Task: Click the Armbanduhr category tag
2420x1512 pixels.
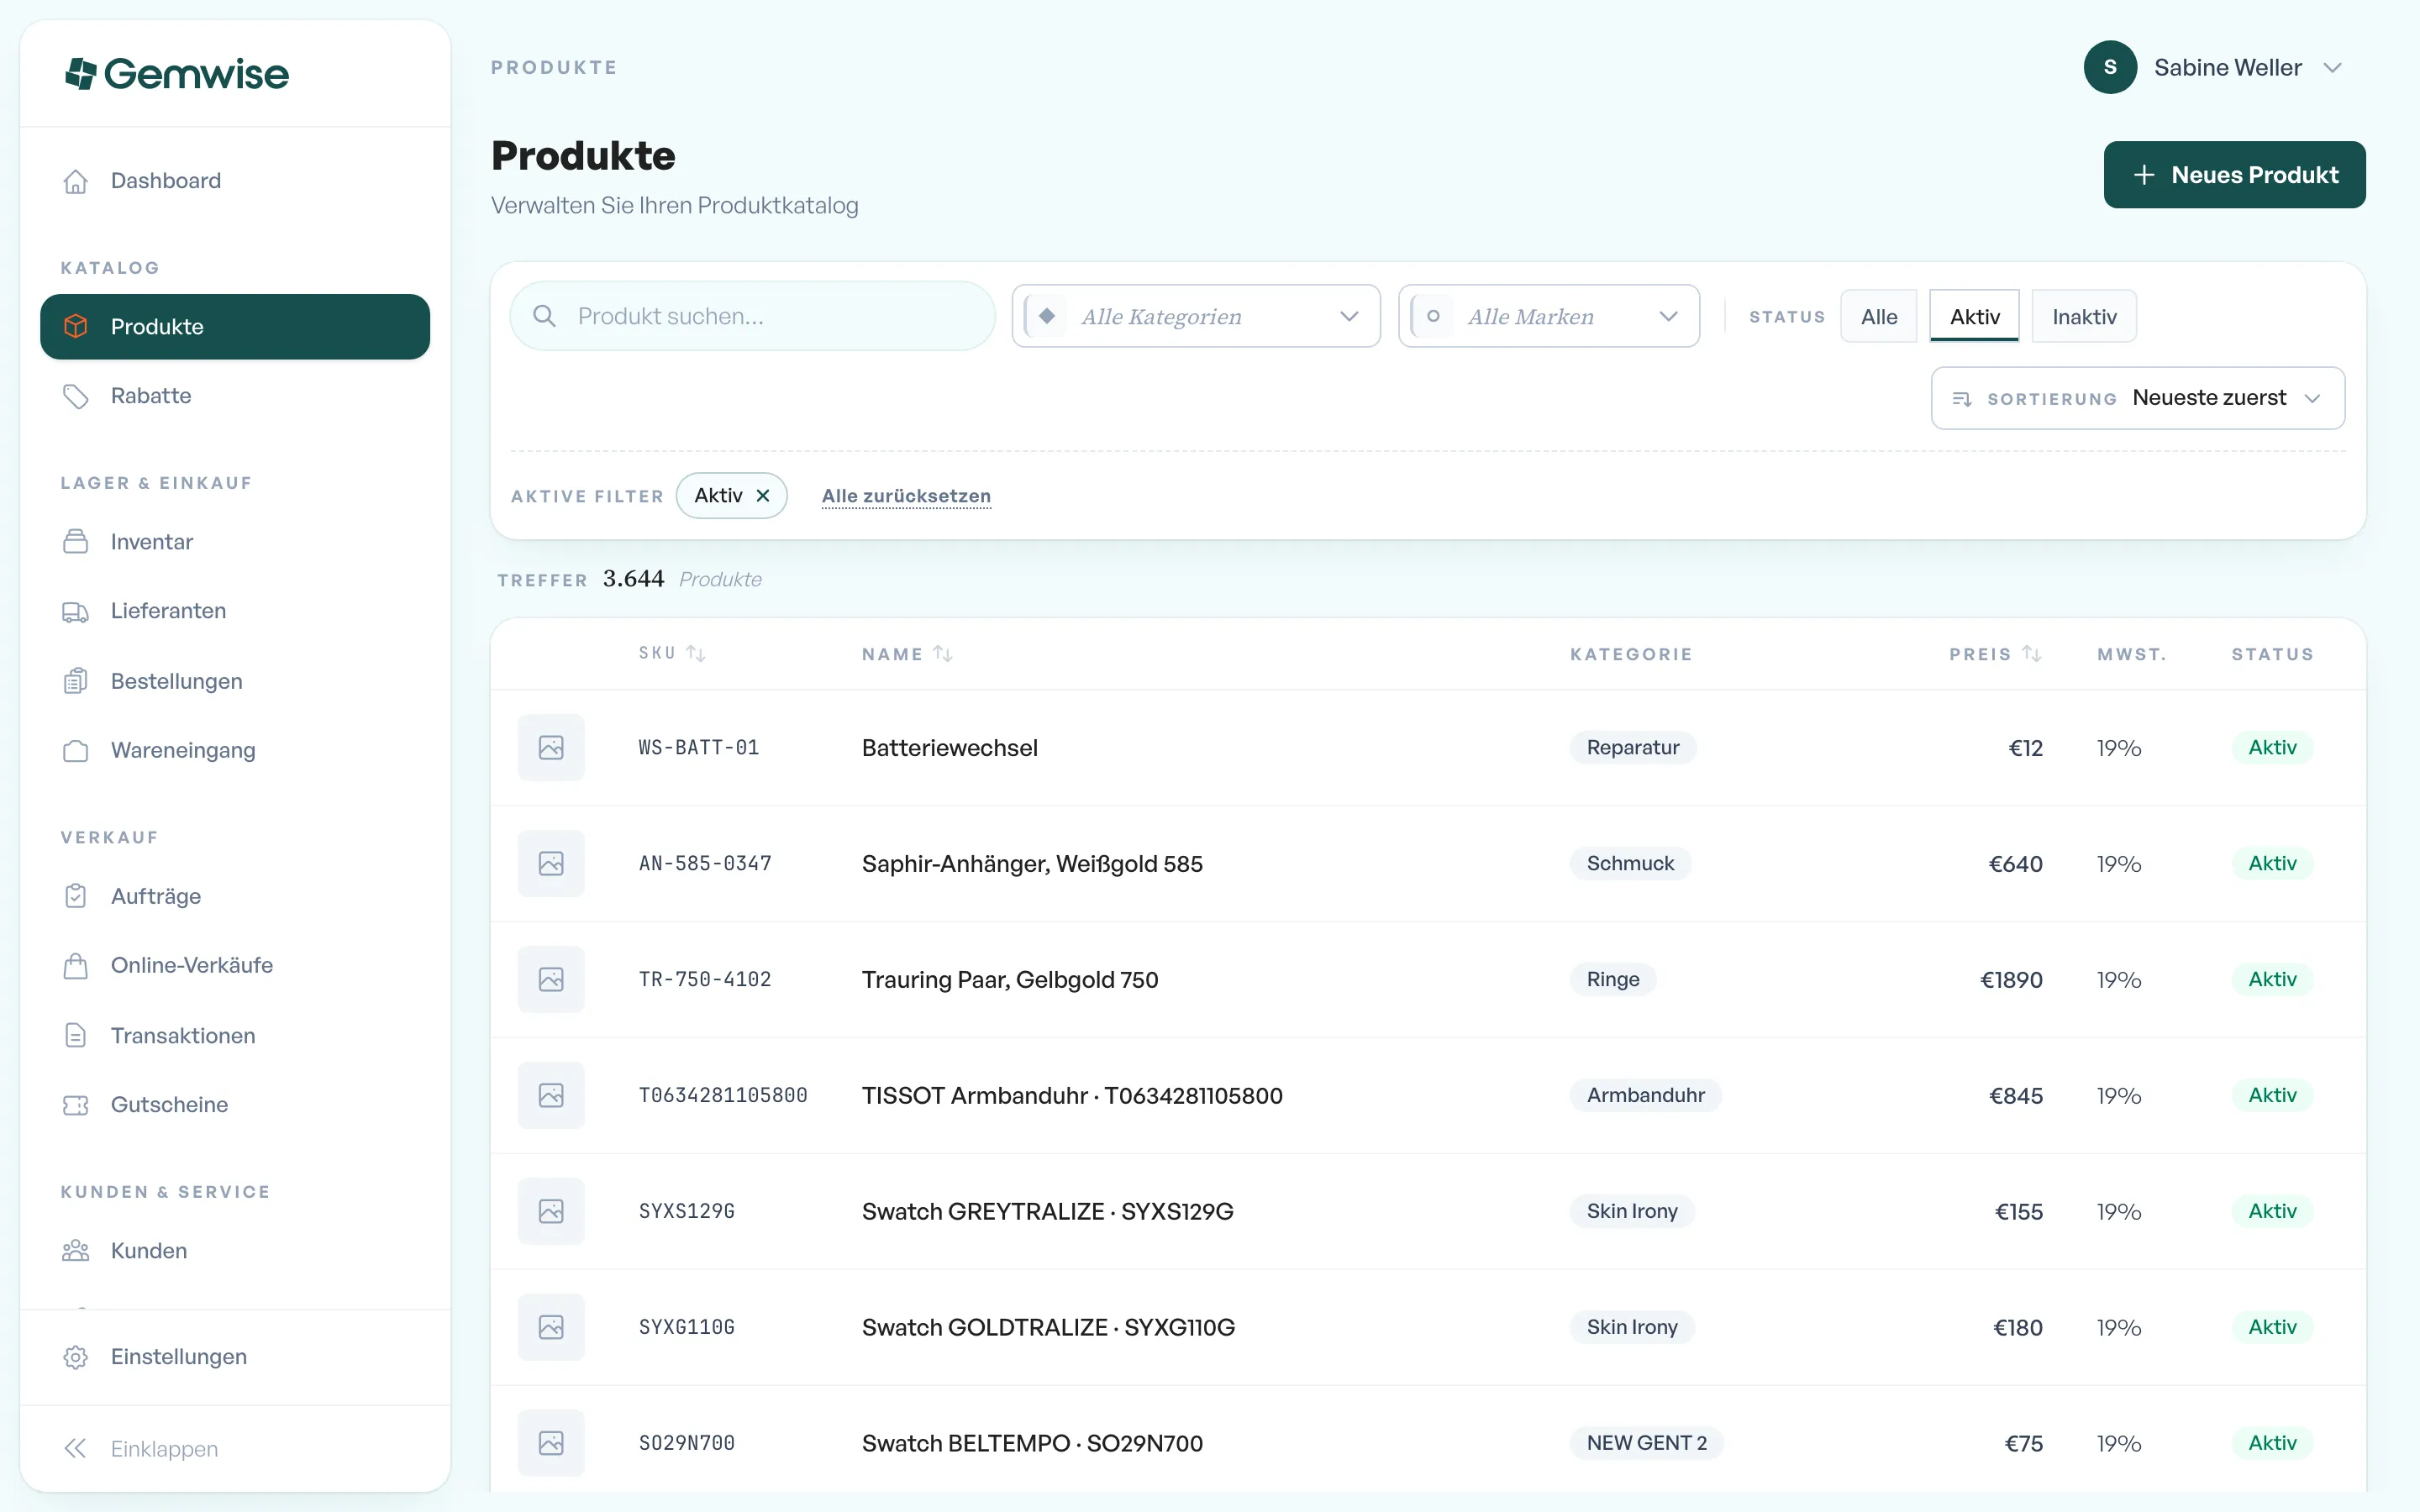Action: pos(1645,1095)
